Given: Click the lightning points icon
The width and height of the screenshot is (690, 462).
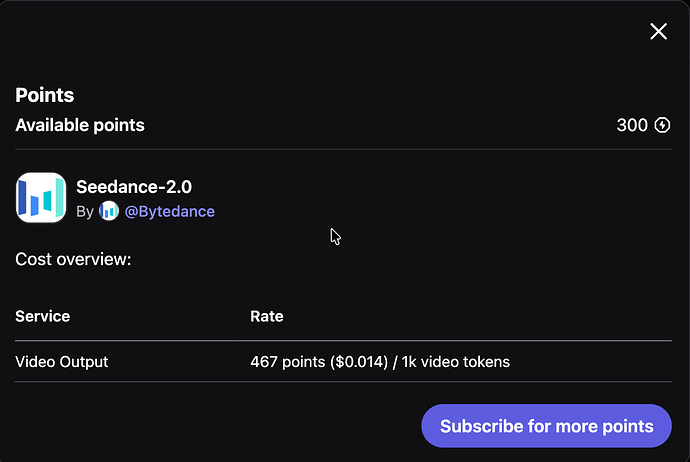Looking at the screenshot, I should coord(662,125).
